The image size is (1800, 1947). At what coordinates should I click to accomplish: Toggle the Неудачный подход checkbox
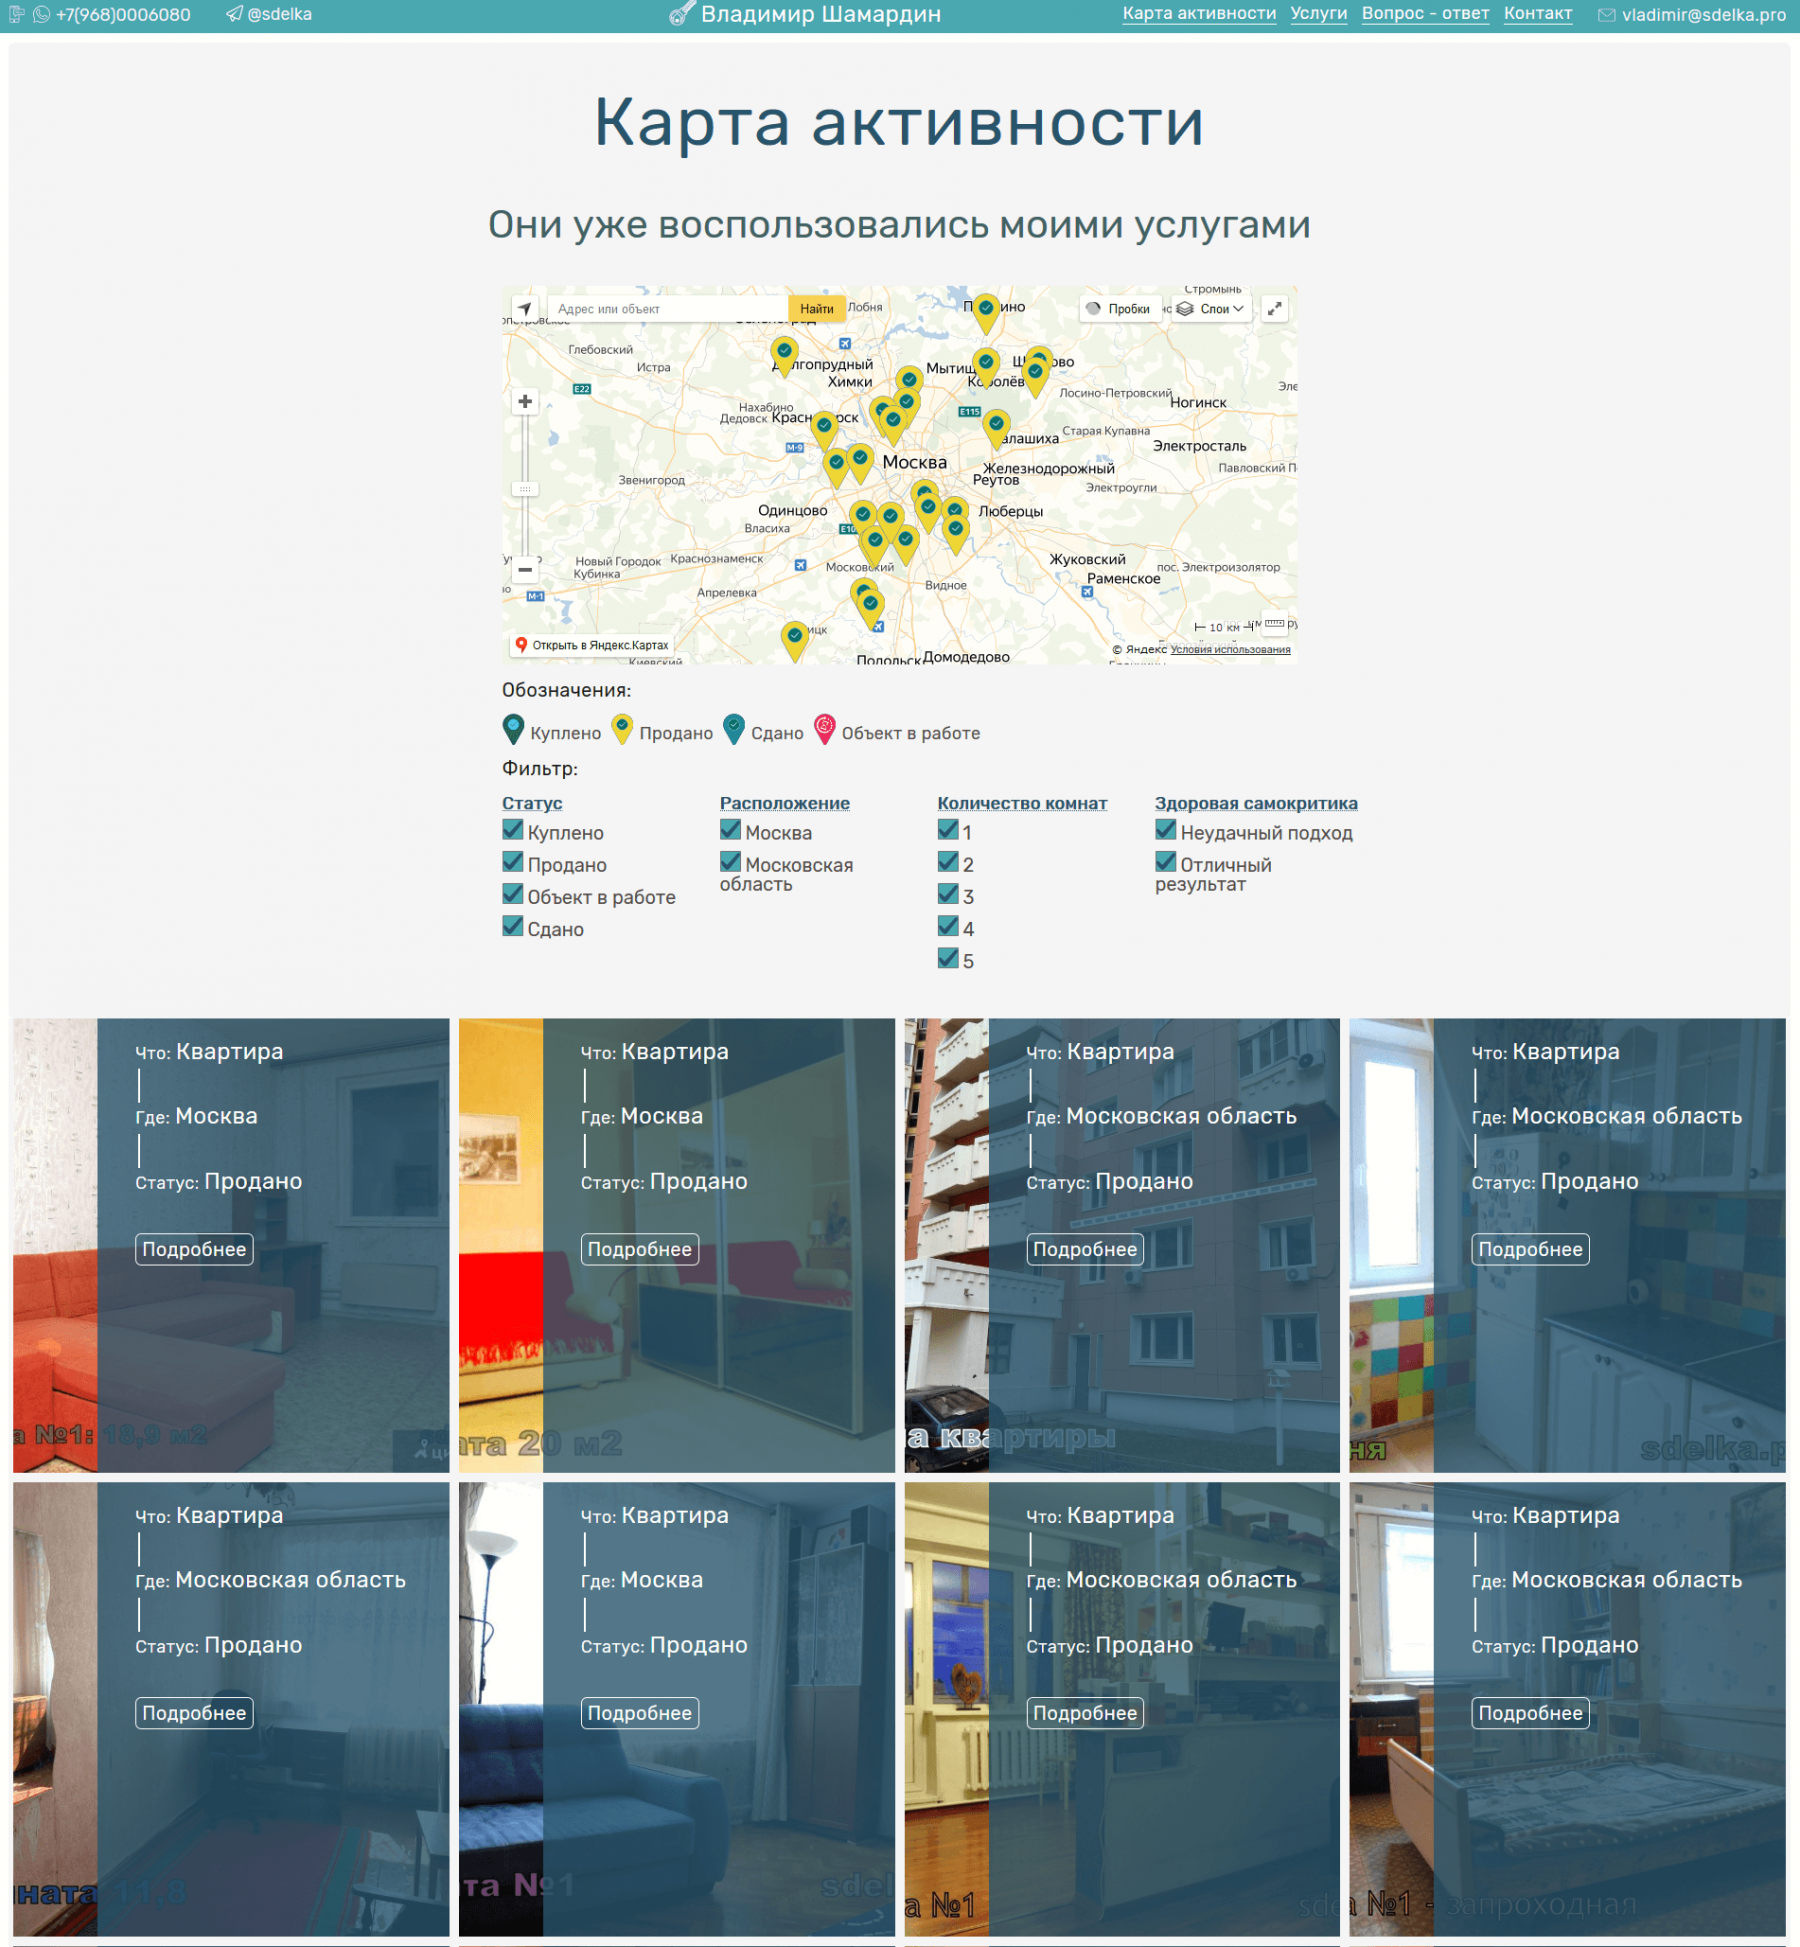[x=1165, y=830]
